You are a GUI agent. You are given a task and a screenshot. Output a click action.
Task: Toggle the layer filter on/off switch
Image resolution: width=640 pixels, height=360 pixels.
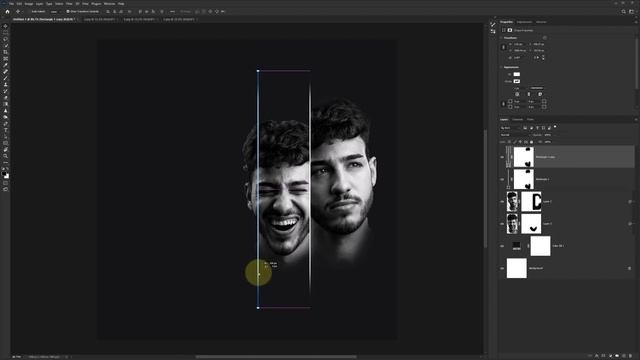pos(555,127)
